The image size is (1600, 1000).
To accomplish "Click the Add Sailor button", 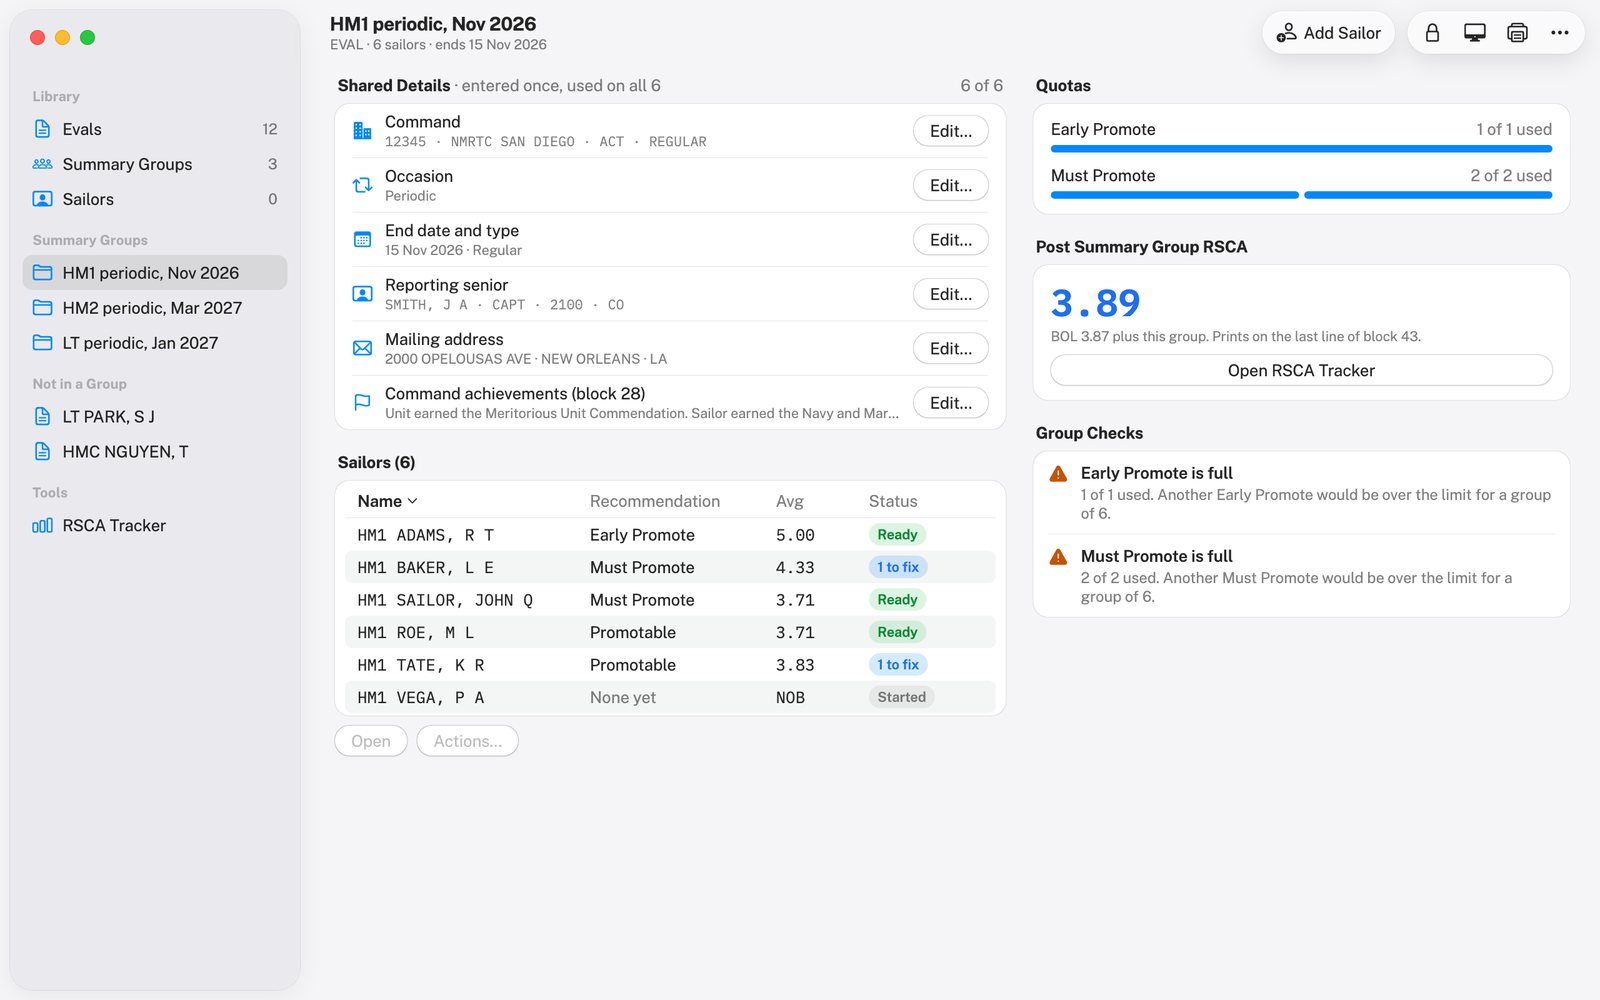I will (x=1328, y=33).
